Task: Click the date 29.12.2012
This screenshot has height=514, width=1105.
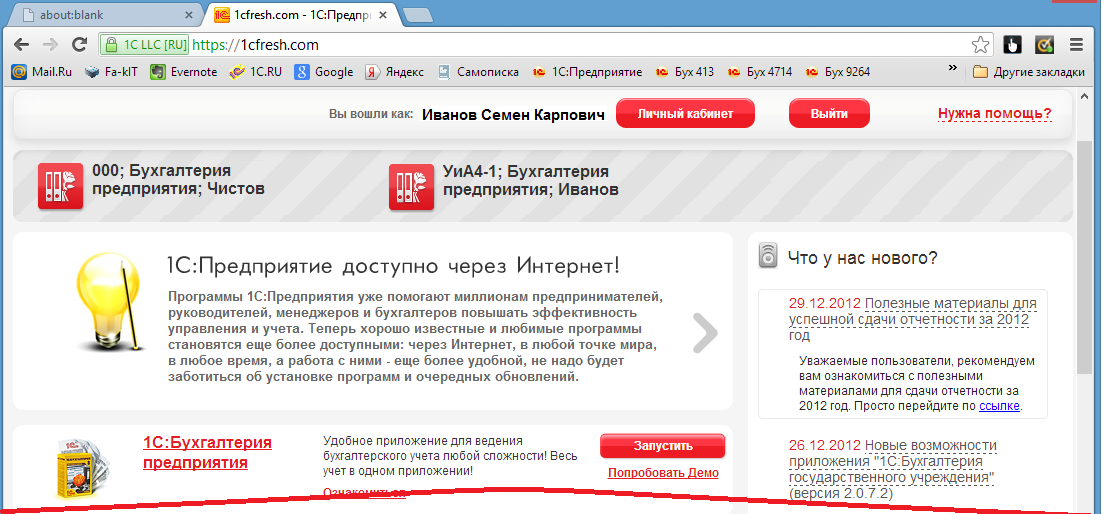Action: tap(825, 304)
